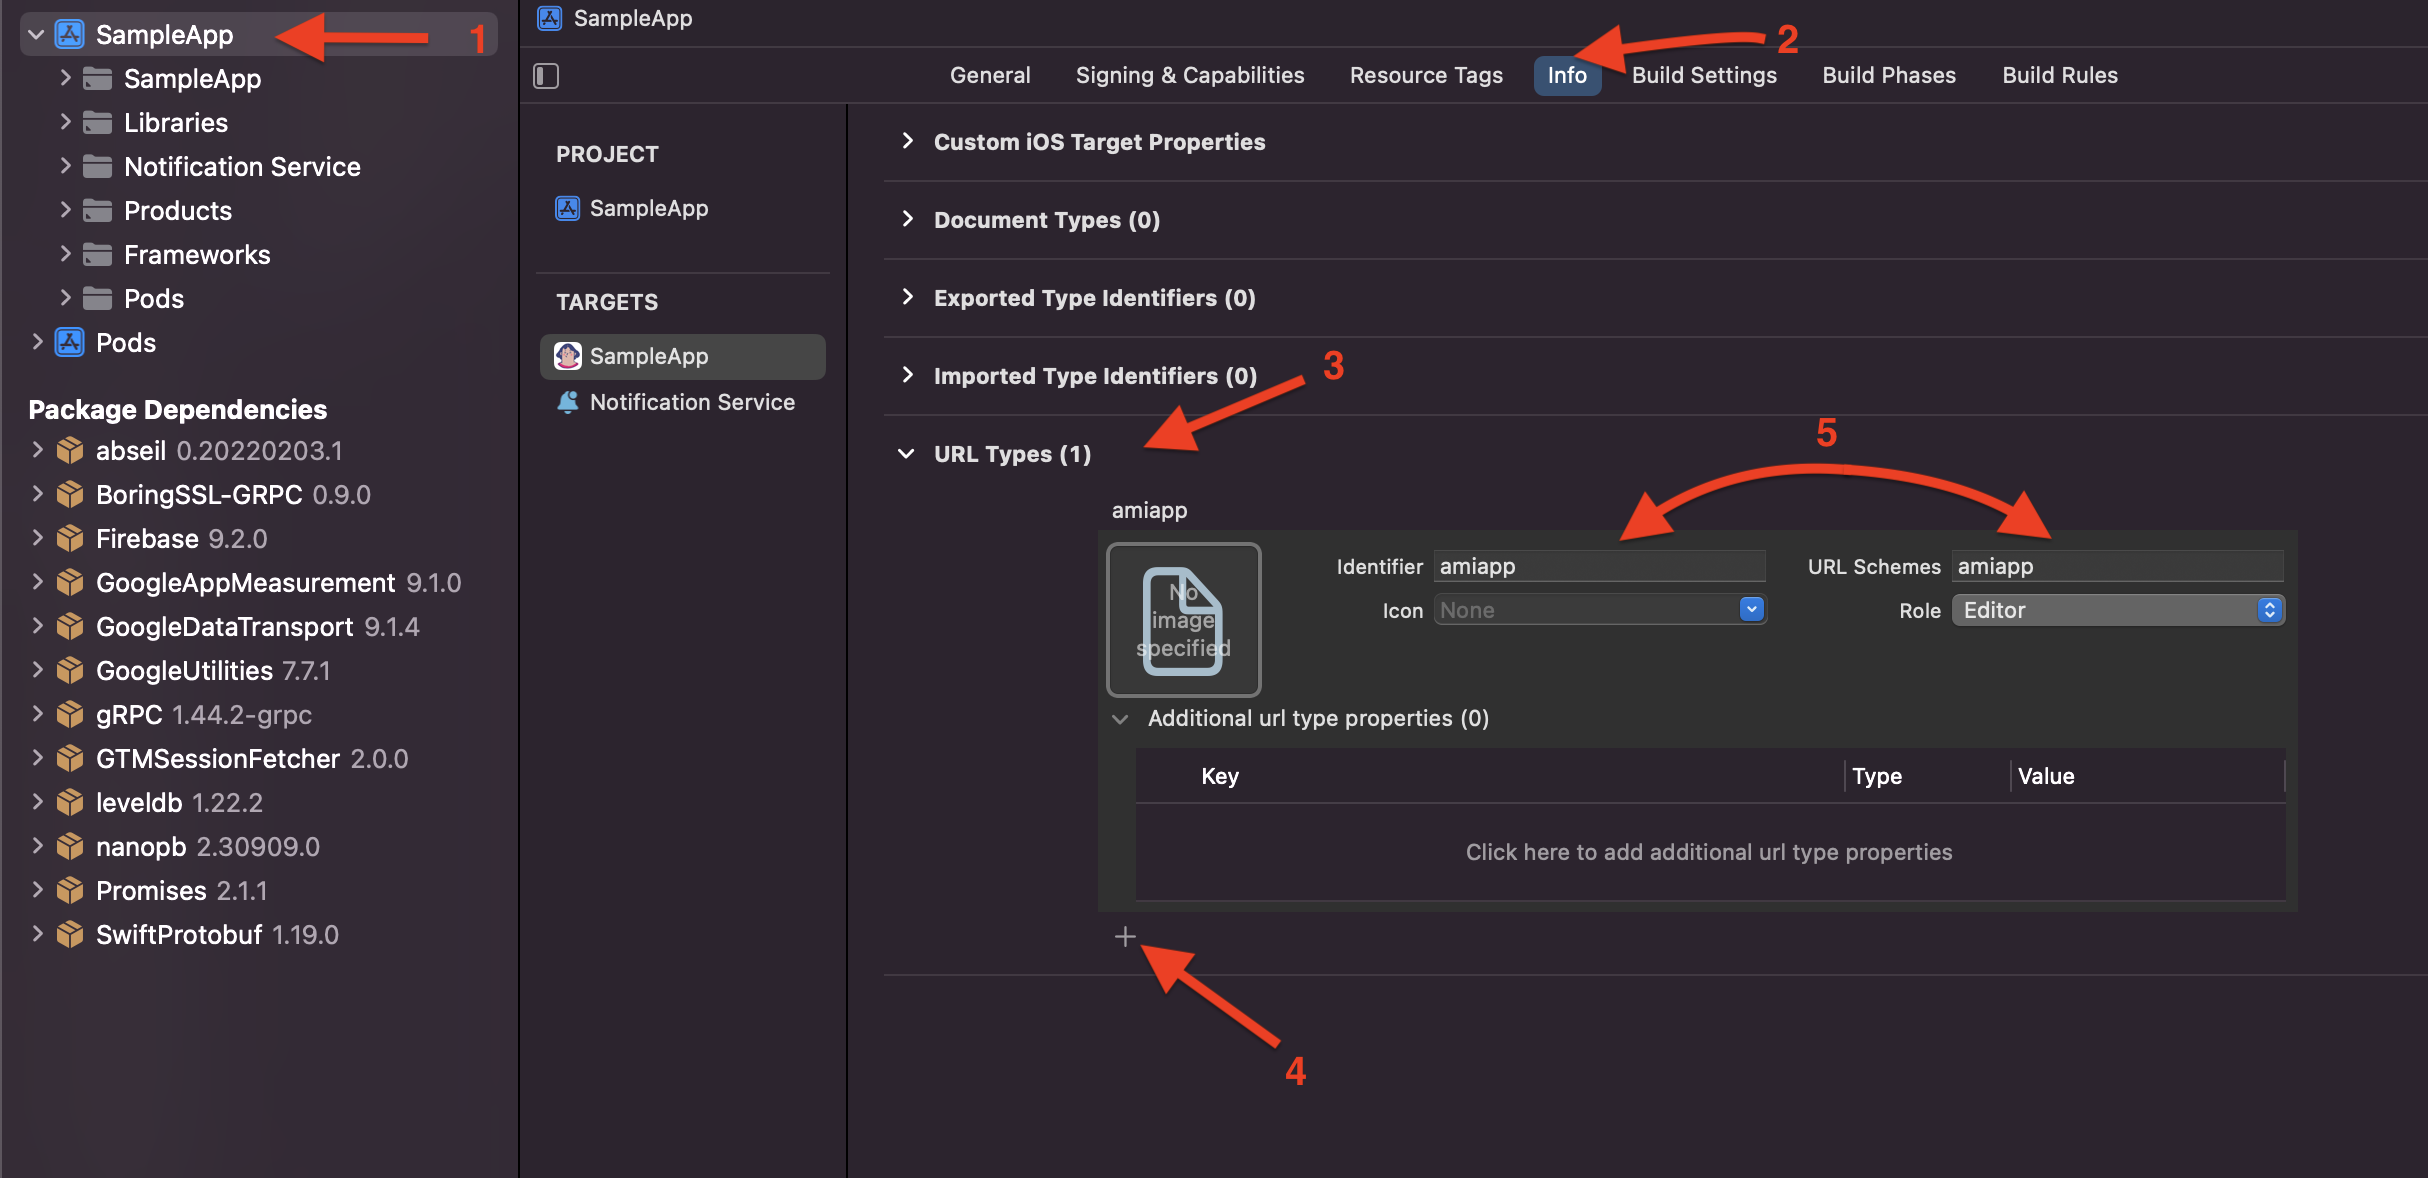Select the SampleApp target in TARGETS

tap(683, 356)
